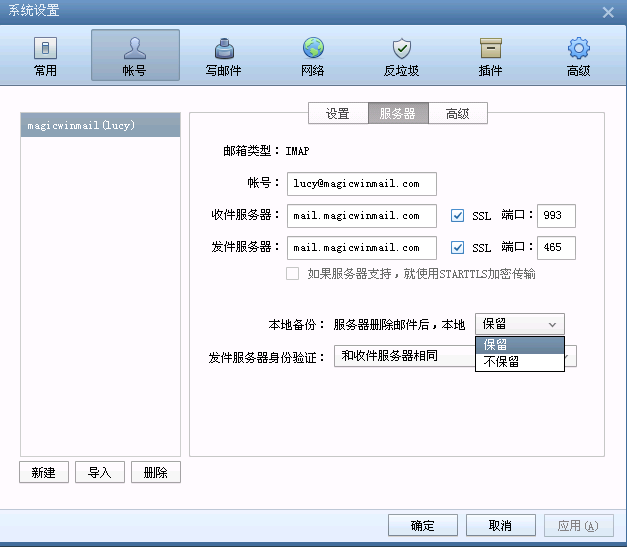Image resolution: width=627 pixels, height=547 pixels.
Task: Switch to the 高级 sub-tab beside 服务器
Action: click(458, 114)
